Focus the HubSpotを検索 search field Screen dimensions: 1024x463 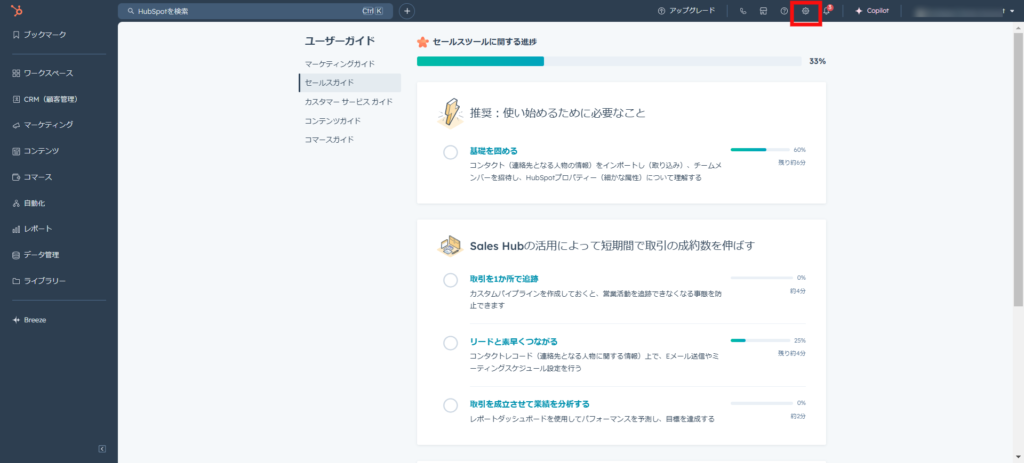[x=255, y=11]
